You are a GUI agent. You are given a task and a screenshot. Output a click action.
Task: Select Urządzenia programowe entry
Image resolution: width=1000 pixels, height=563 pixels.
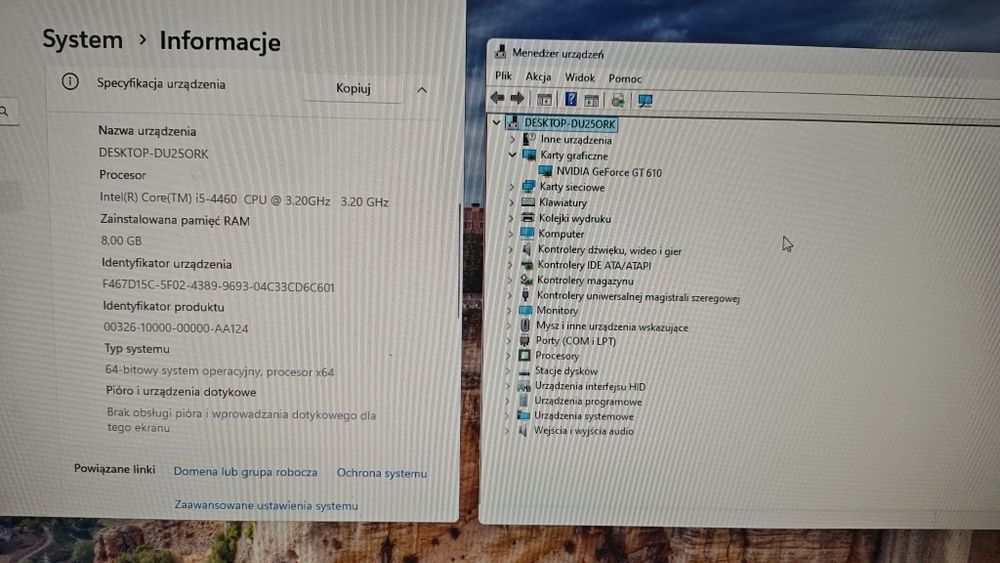[x=588, y=402]
